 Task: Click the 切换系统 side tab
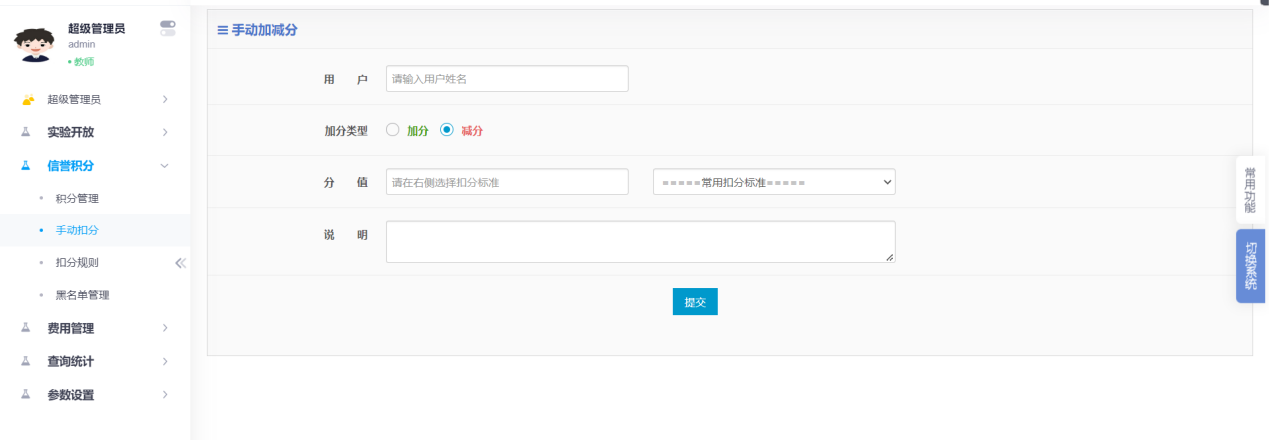click(1250, 266)
